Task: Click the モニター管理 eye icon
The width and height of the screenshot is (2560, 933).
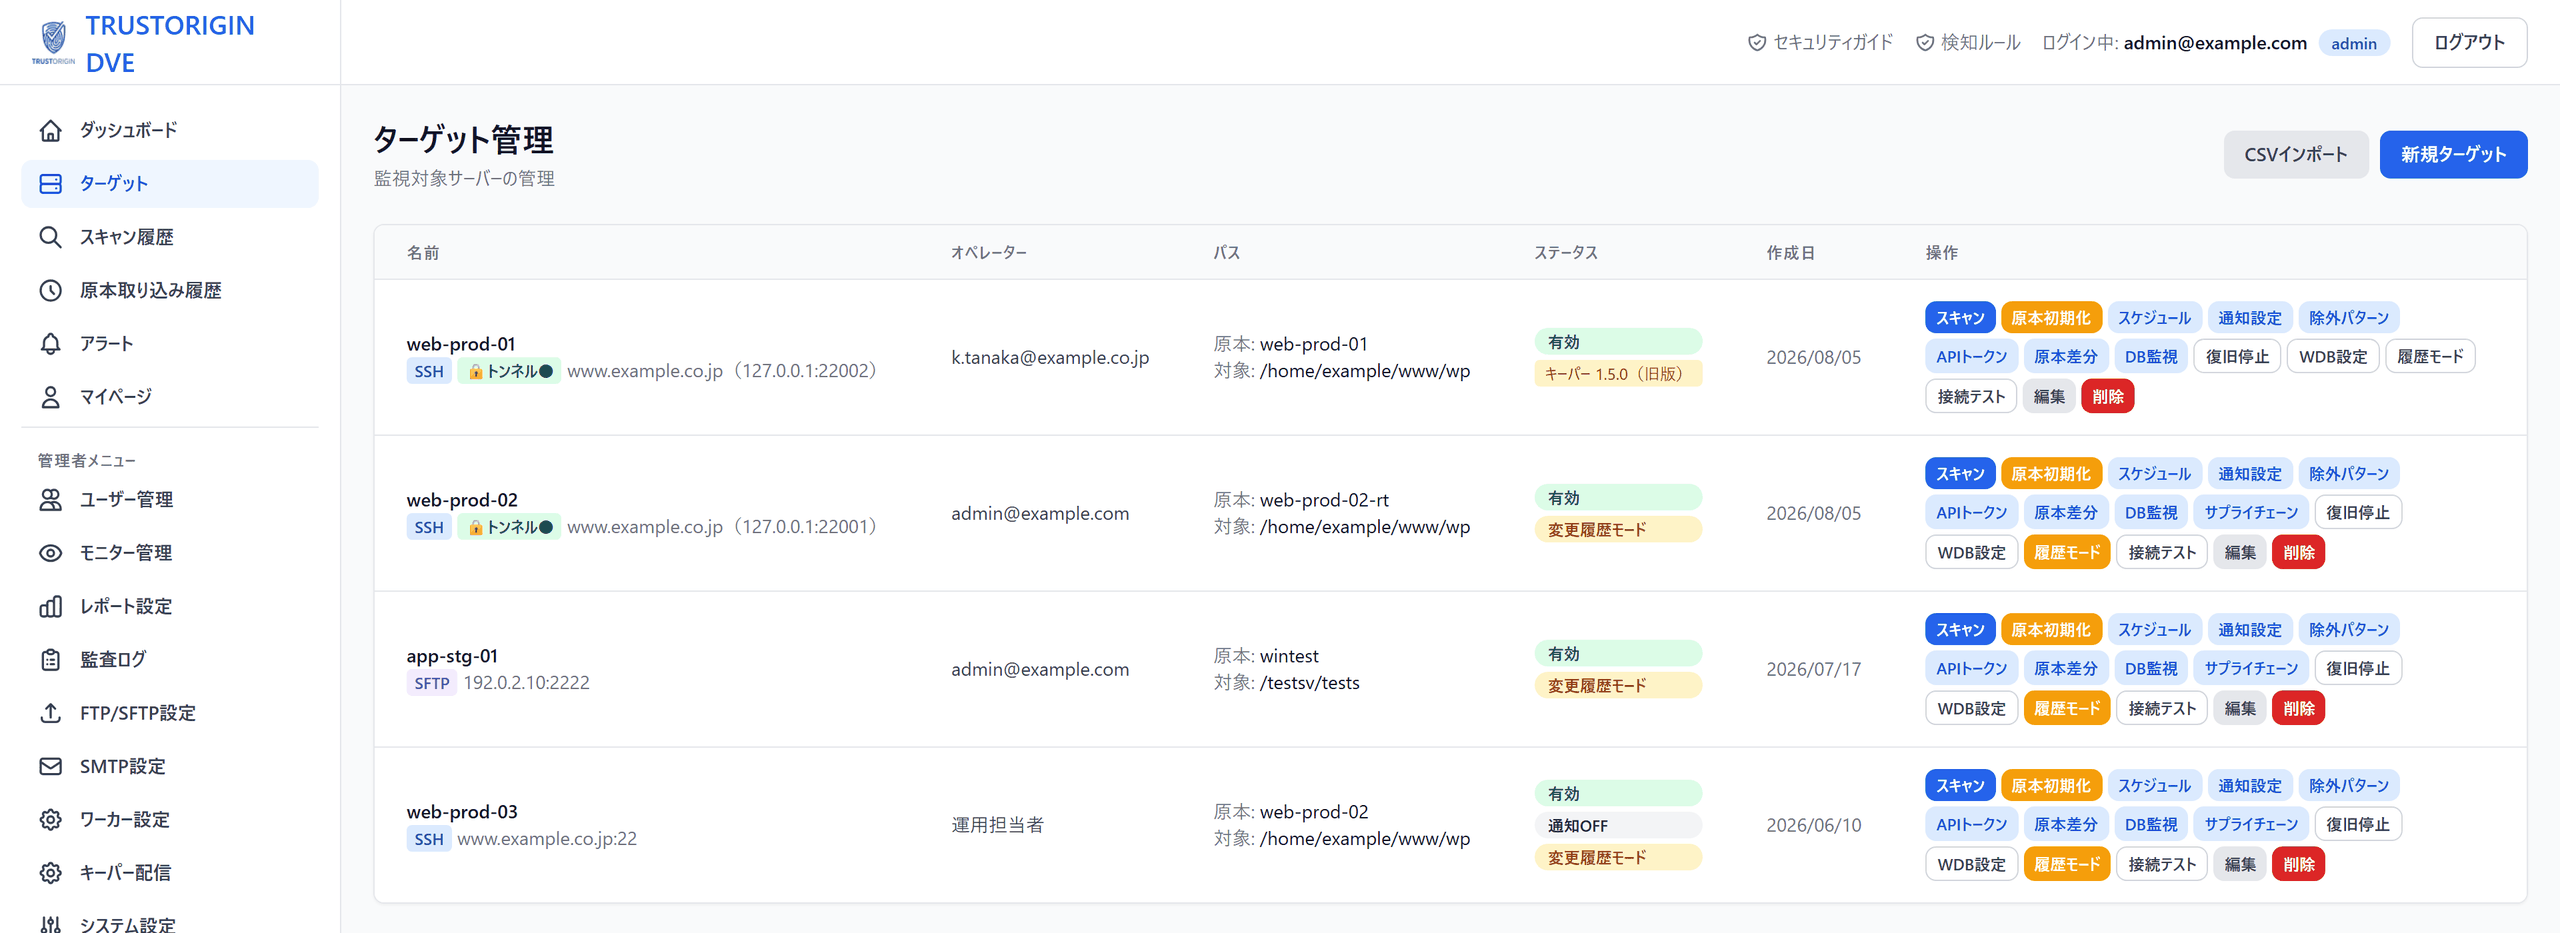Action: [x=51, y=553]
